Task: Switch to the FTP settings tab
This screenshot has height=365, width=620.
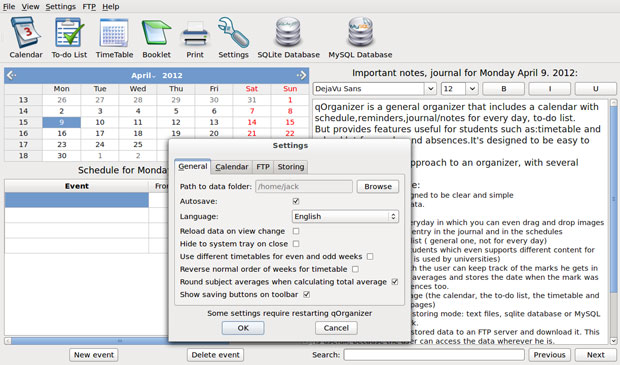Action: tap(263, 167)
